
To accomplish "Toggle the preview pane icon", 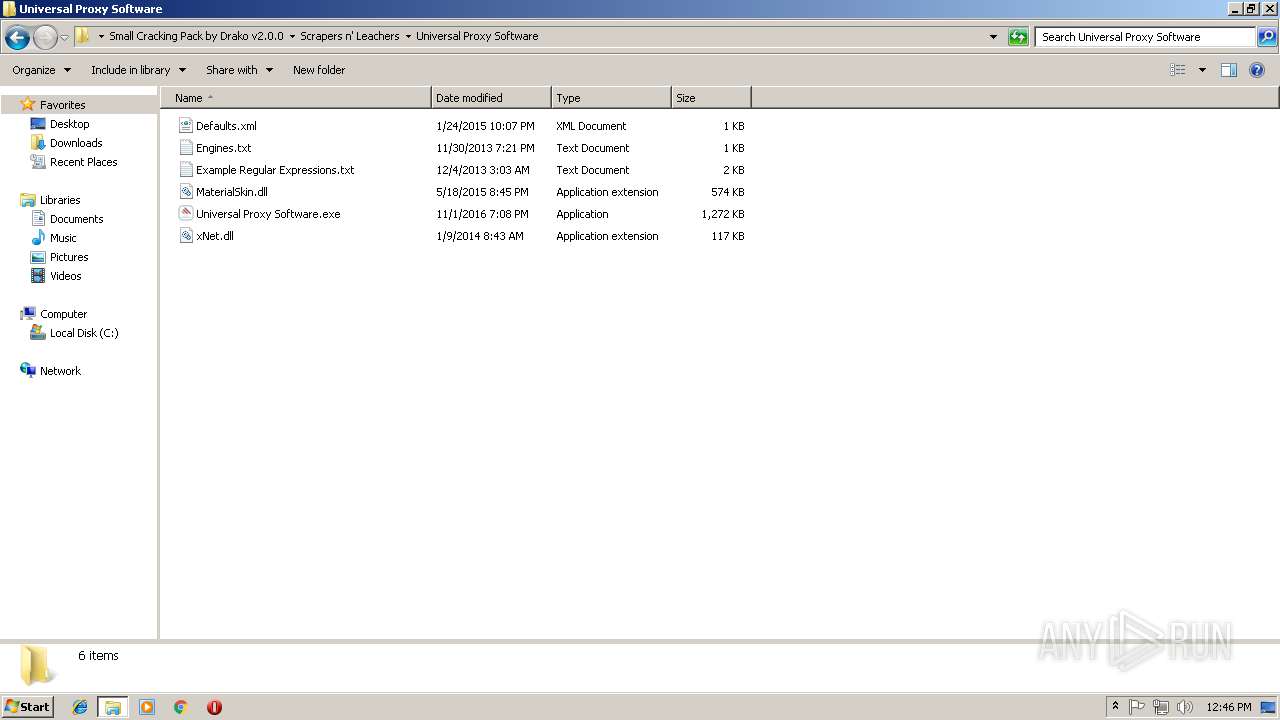I will (1229, 70).
